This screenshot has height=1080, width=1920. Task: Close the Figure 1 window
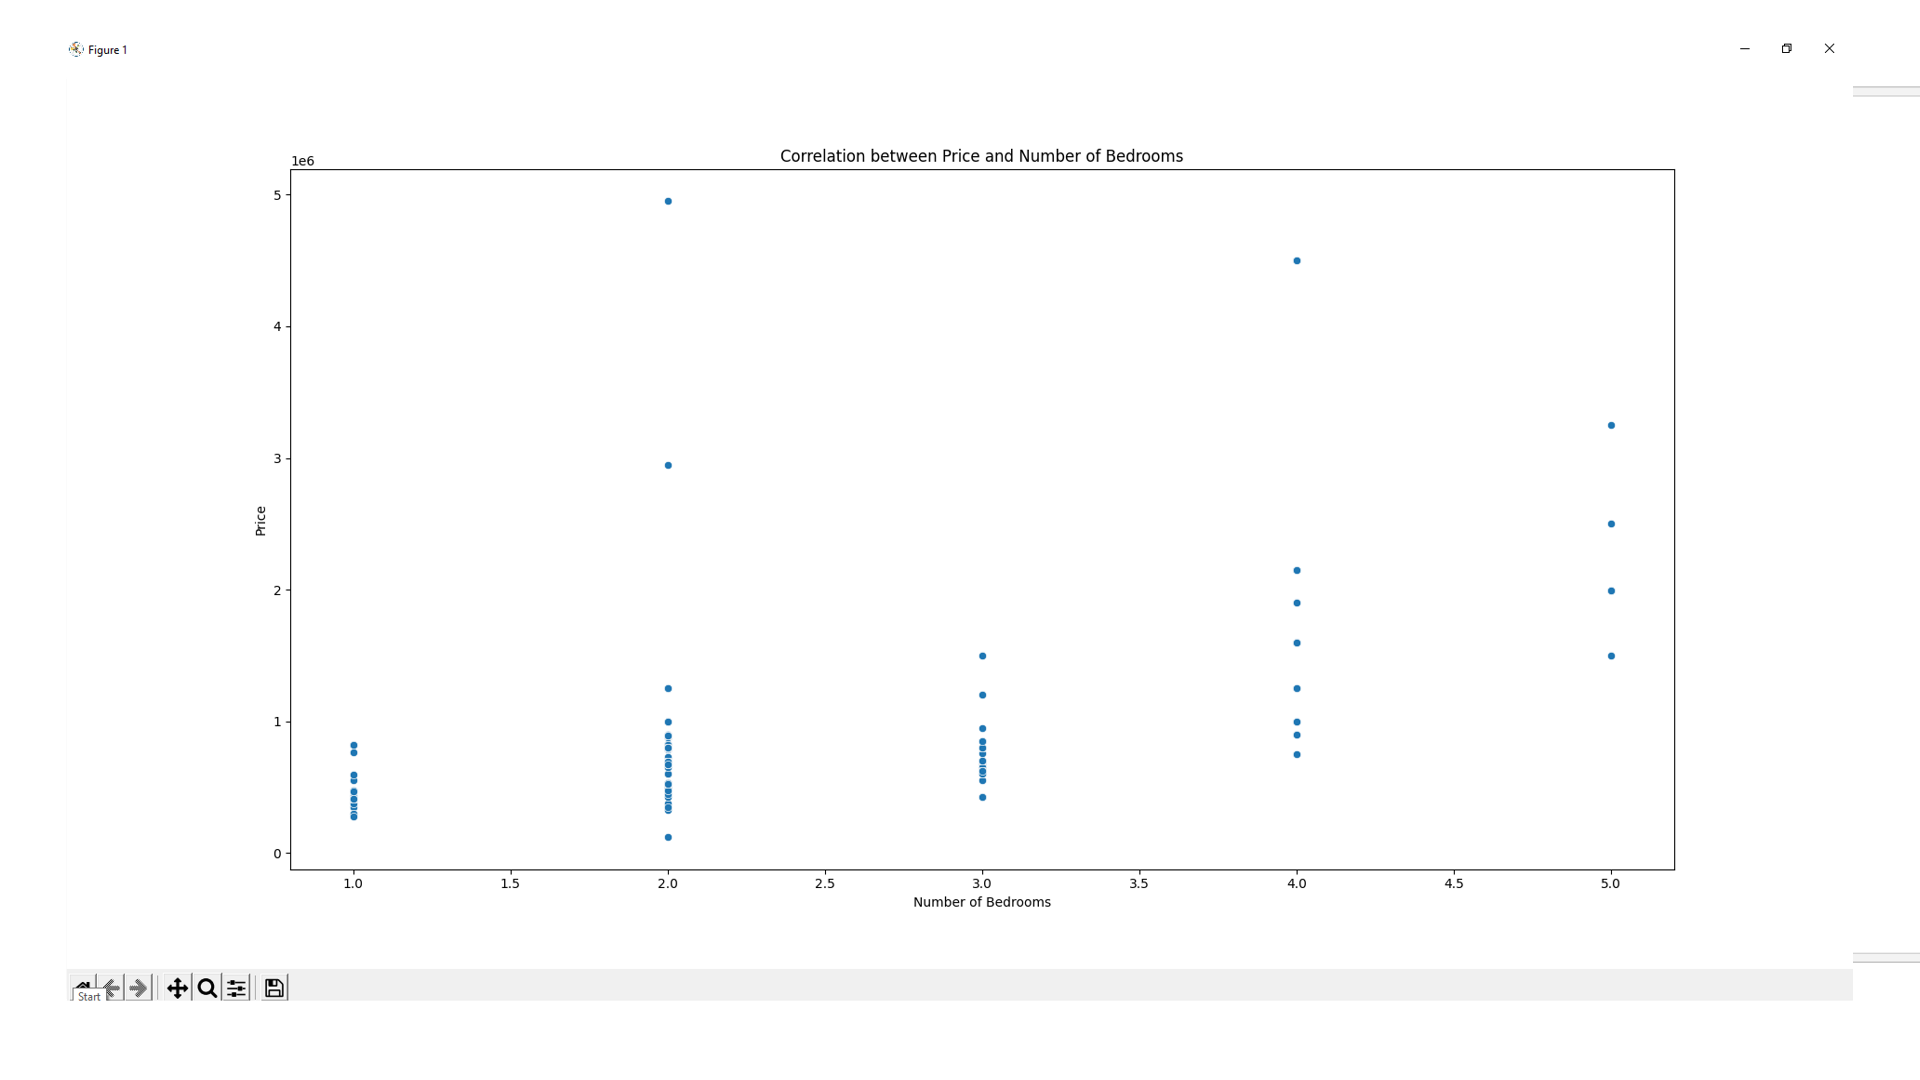pos(1829,48)
